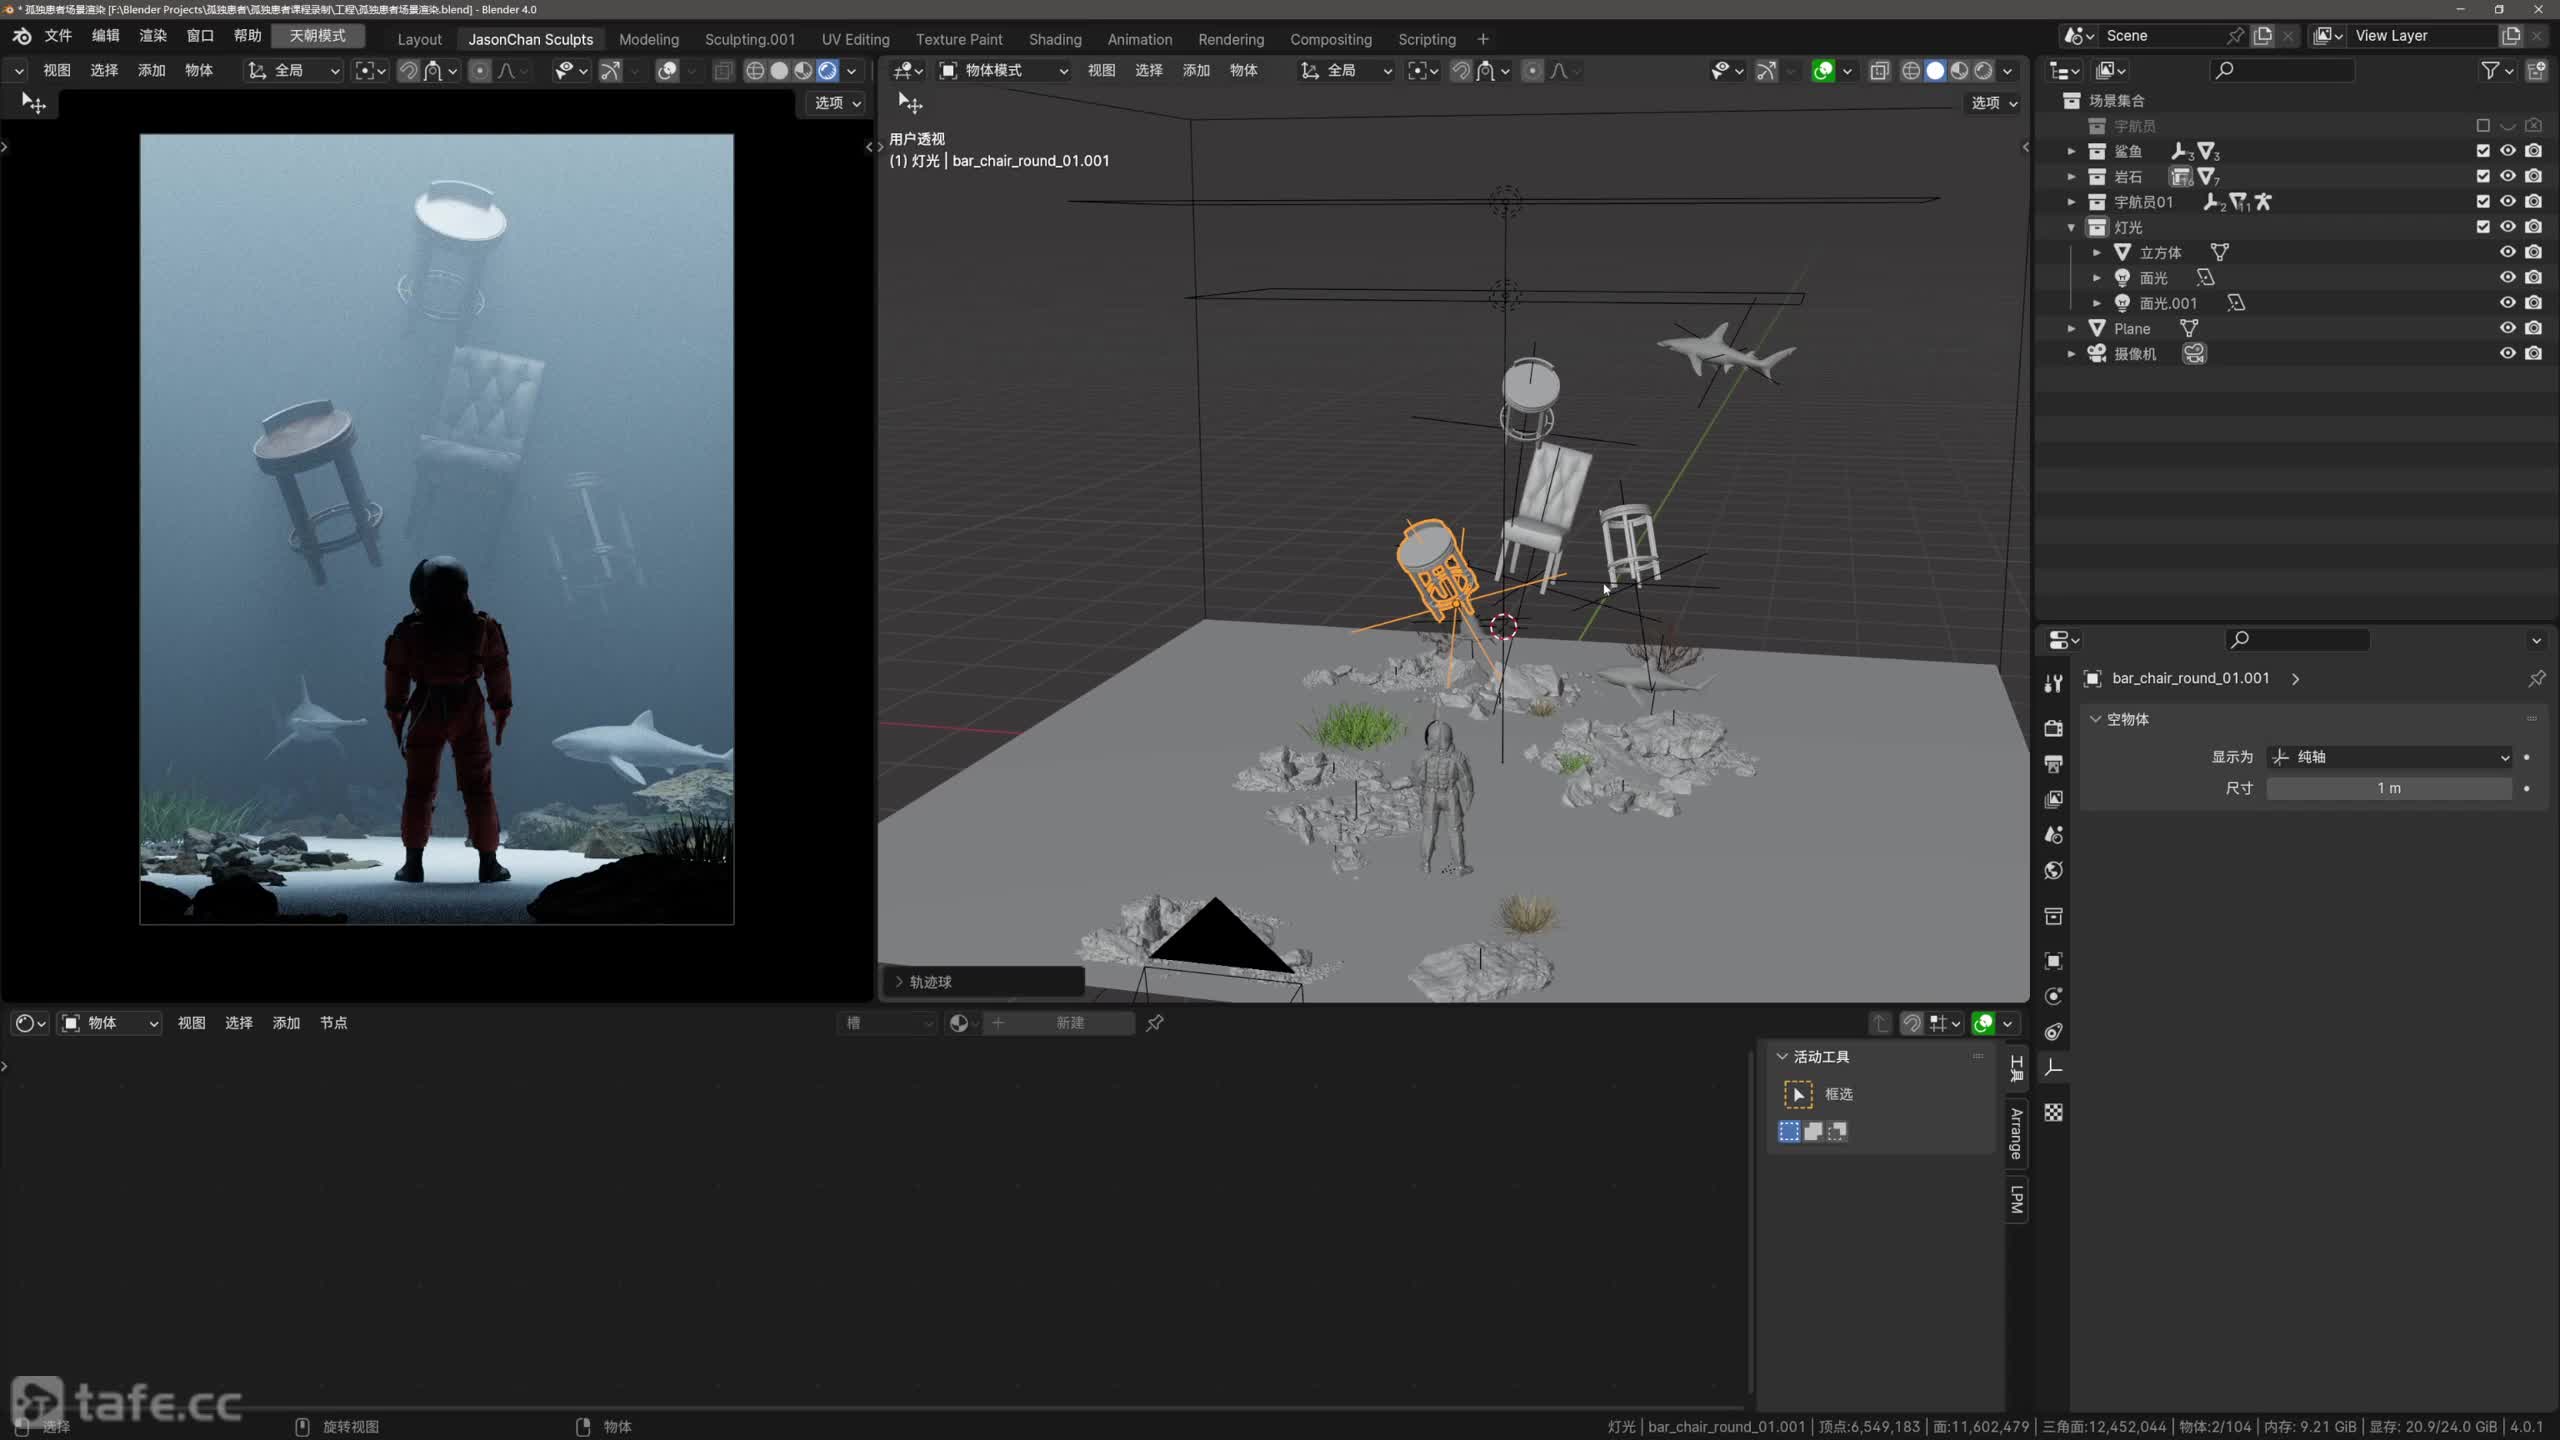The height and width of the screenshot is (1440, 2560).
Task: Click the add workspace plus icon
Action: coord(1483,39)
